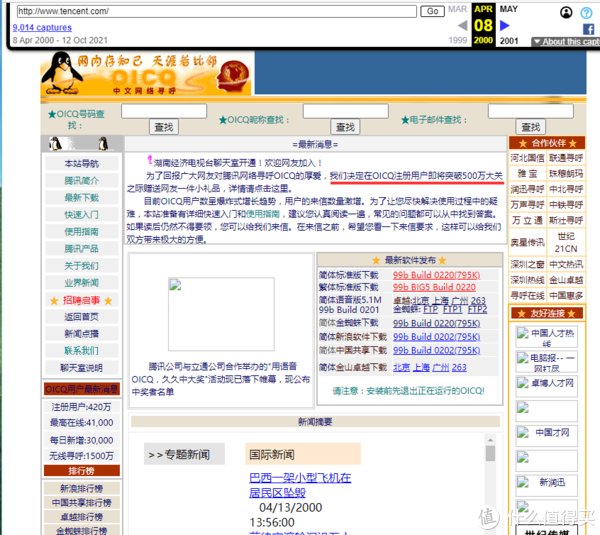Click the 电子邮件查找 input field
This screenshot has height=535, width=600.
point(531,111)
